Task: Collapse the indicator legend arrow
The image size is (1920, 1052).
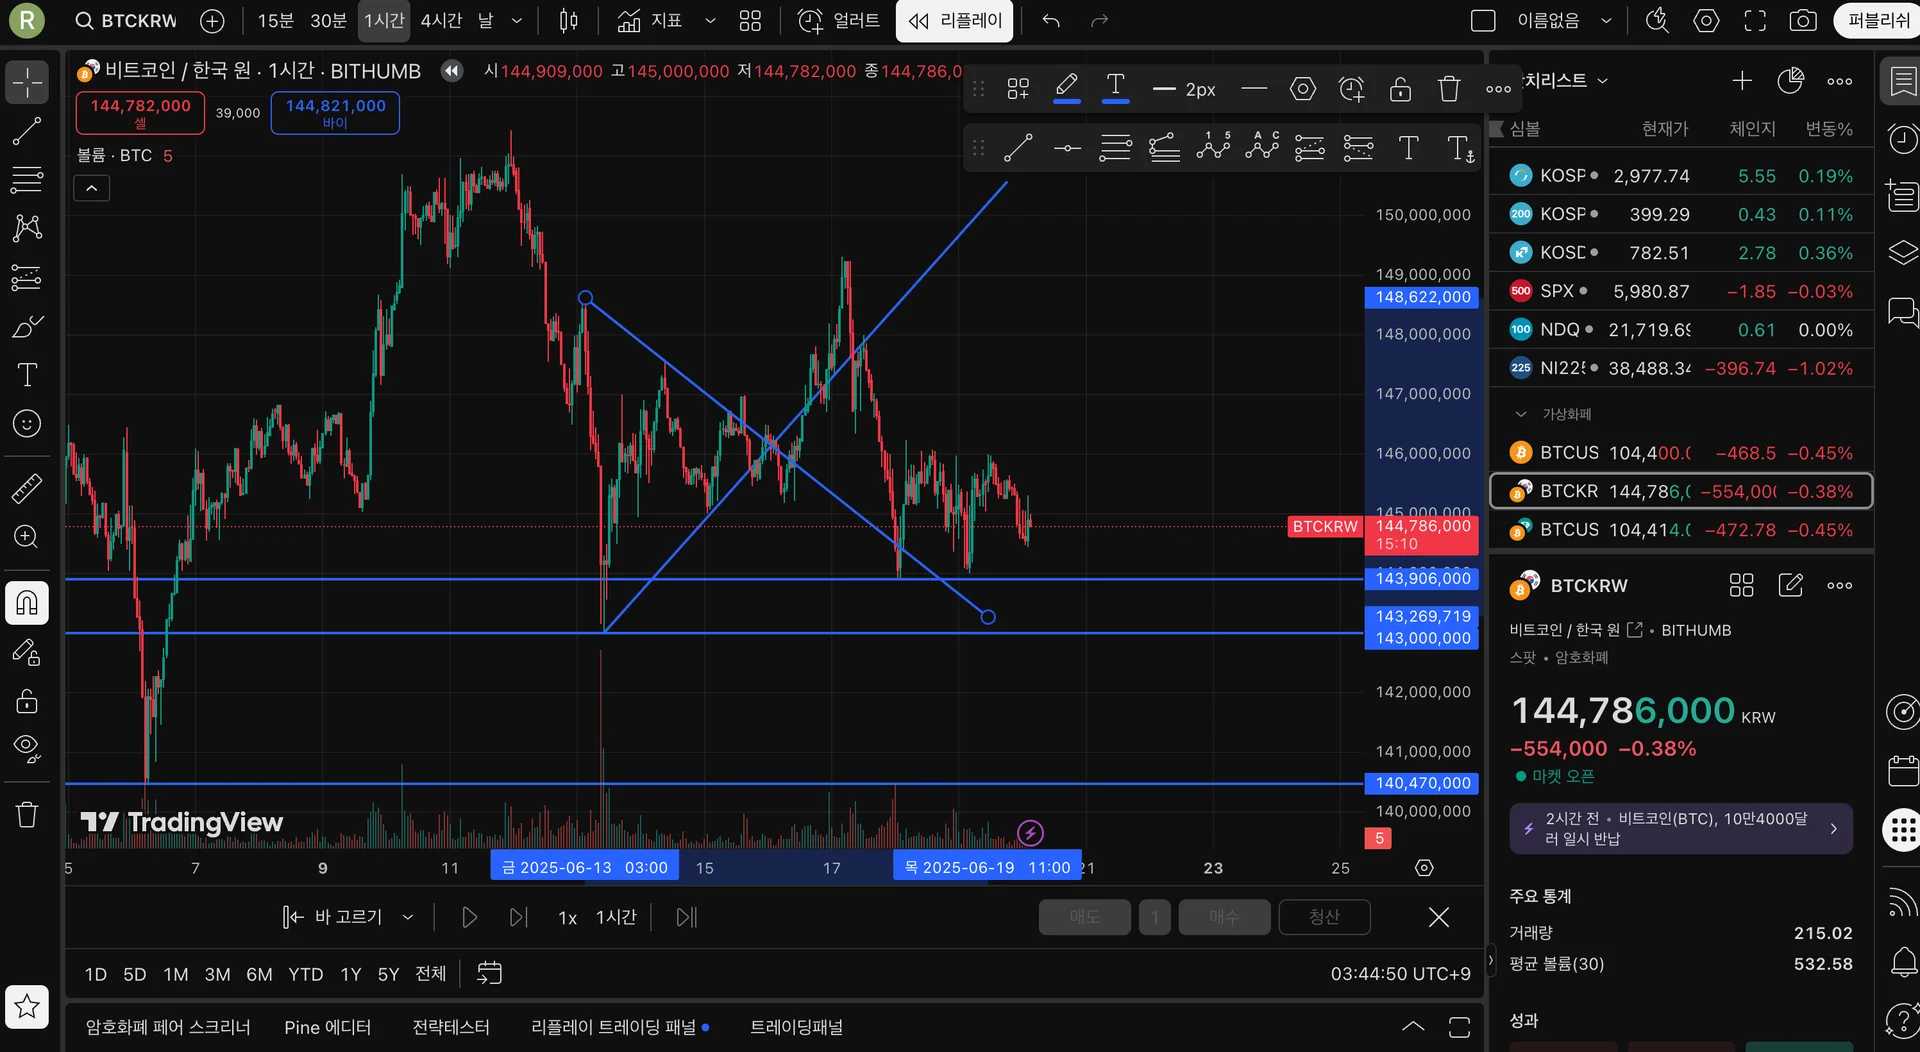Action: pyautogui.click(x=91, y=188)
